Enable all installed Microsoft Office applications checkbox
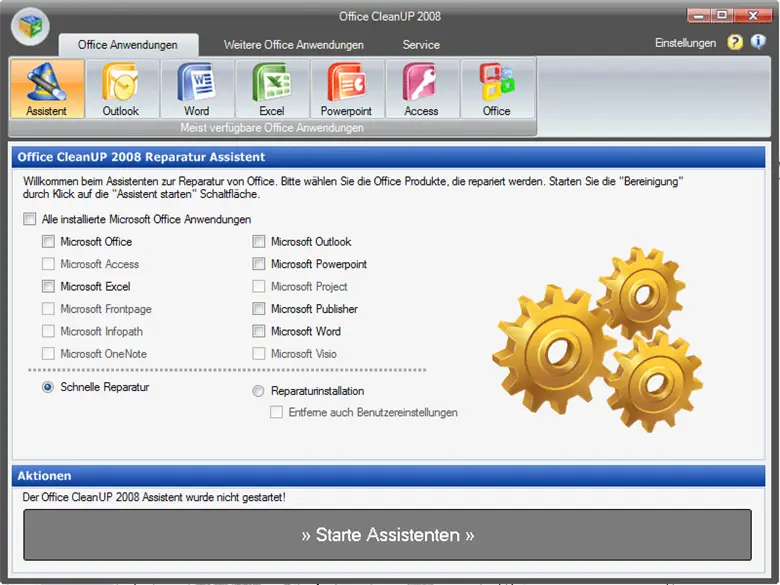 click(x=30, y=219)
